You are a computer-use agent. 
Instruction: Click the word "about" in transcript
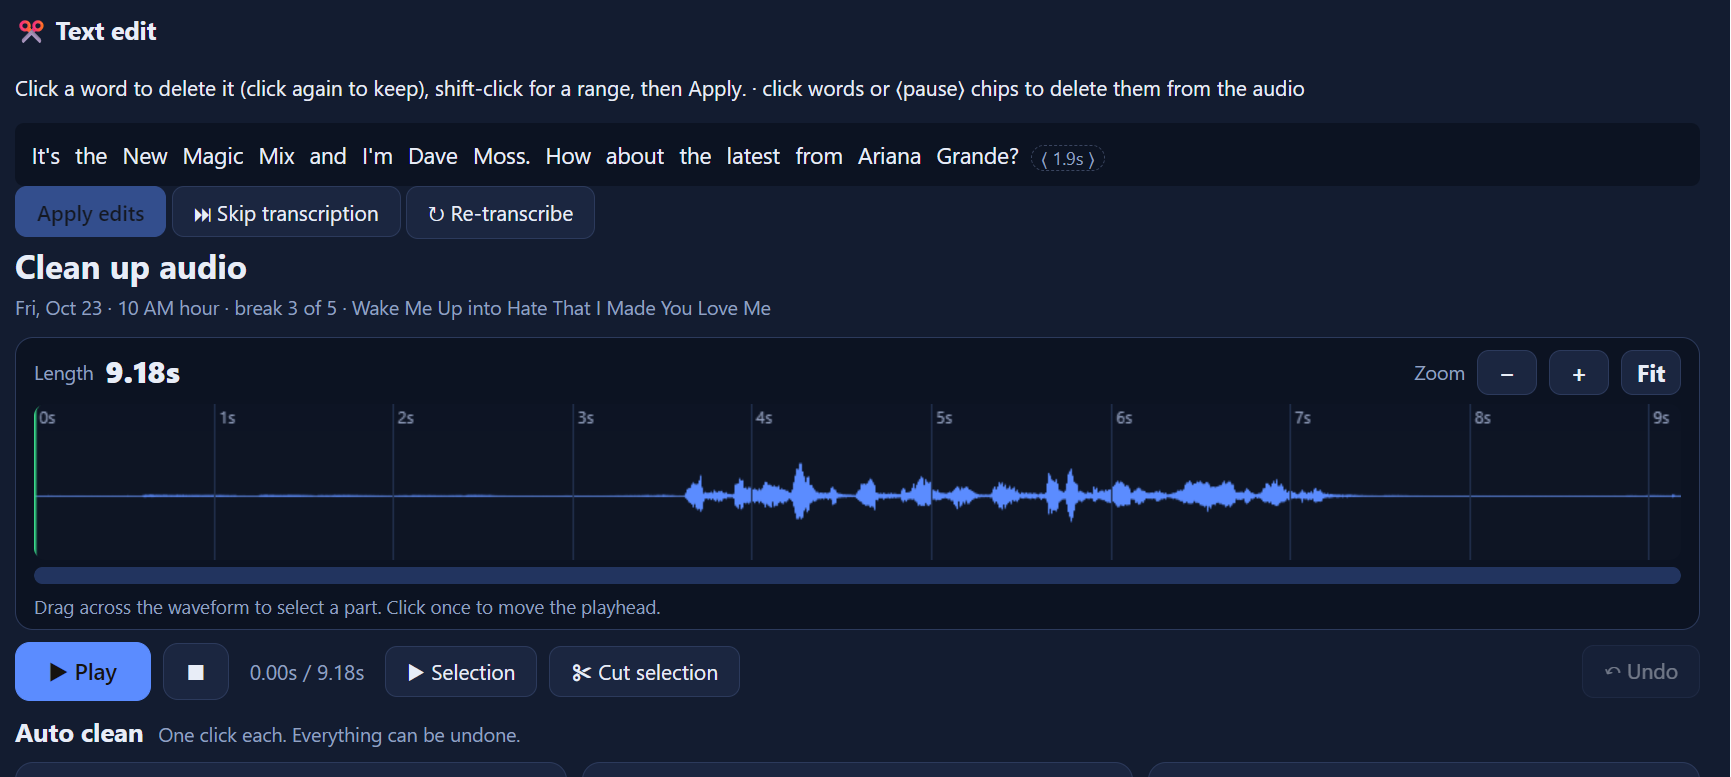tap(635, 157)
